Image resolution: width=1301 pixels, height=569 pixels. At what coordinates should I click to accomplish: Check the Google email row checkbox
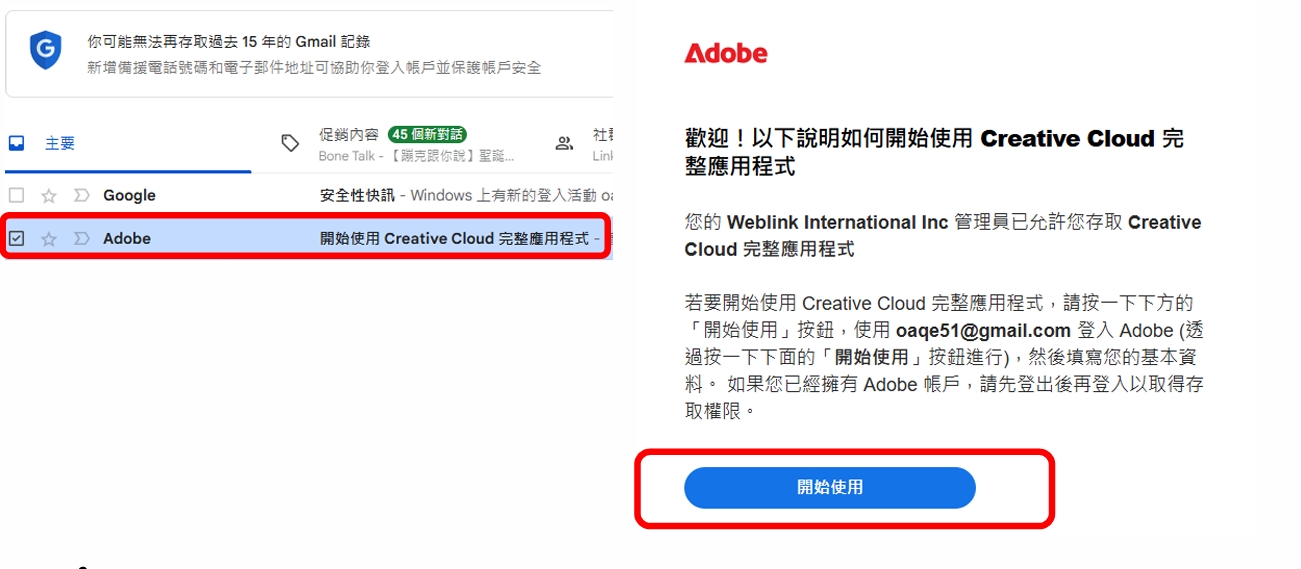(x=16, y=195)
